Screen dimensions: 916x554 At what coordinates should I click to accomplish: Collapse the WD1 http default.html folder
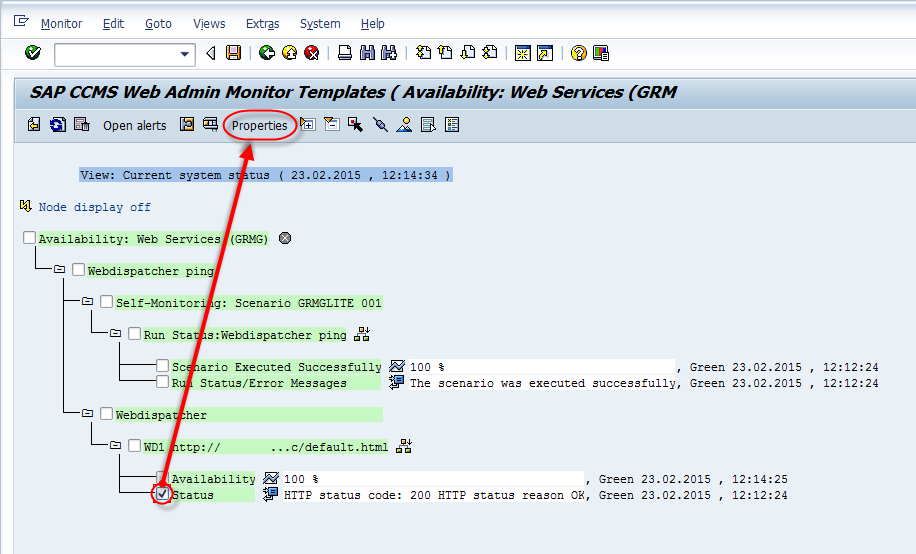pos(115,446)
